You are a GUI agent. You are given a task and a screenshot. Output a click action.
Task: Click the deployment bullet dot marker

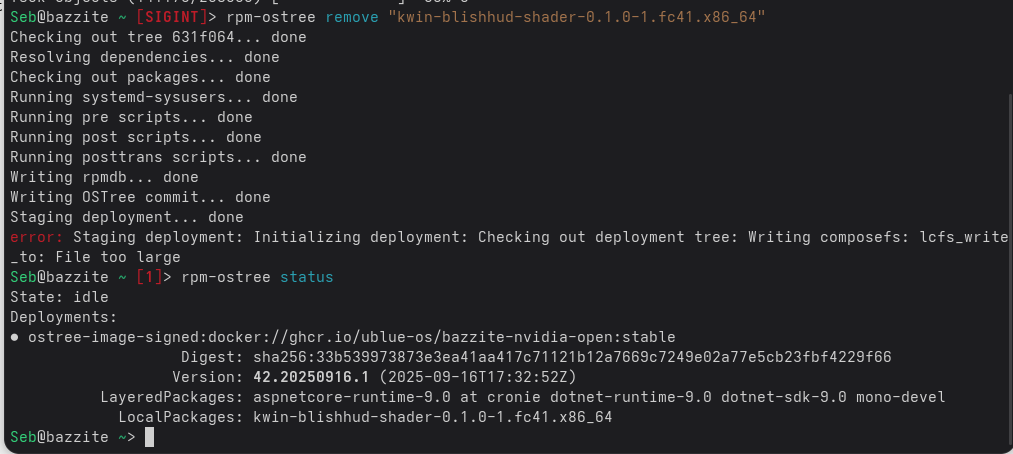coord(14,337)
